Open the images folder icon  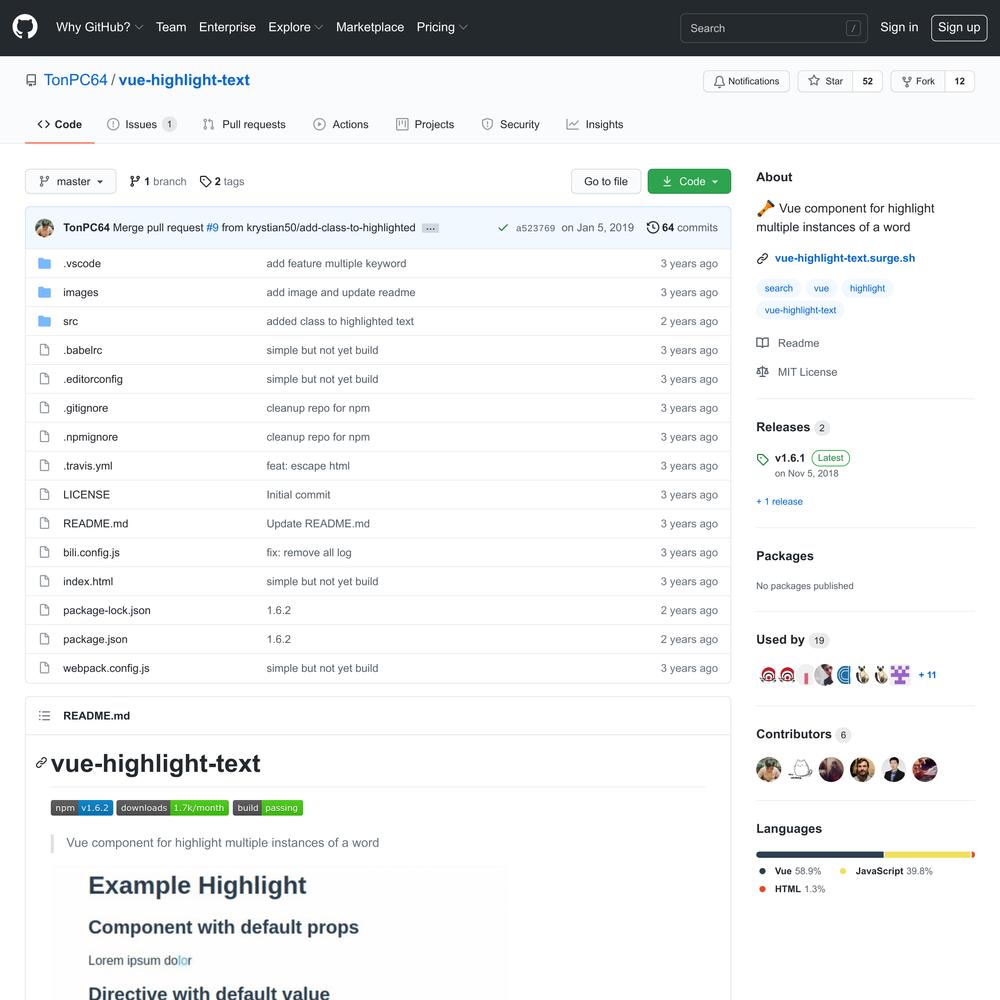pyautogui.click(x=44, y=292)
